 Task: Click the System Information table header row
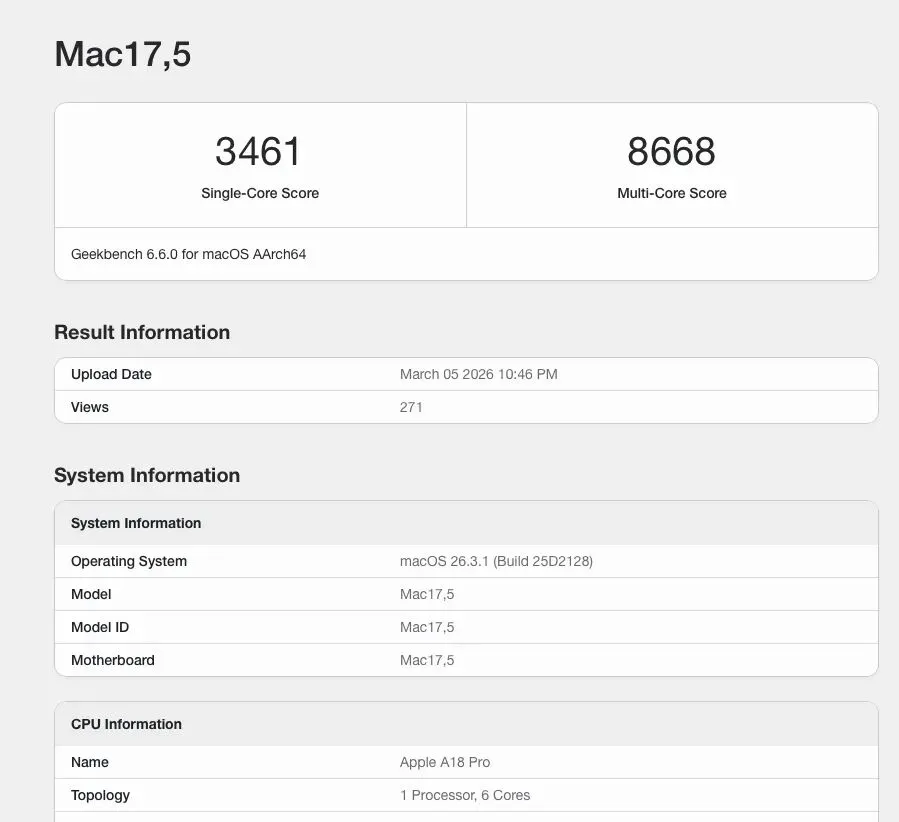(466, 523)
